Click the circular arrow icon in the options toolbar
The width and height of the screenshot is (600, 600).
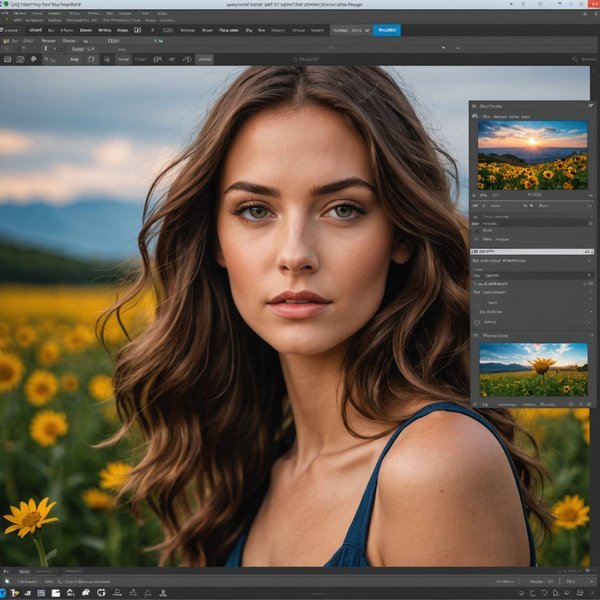pyautogui.click(x=91, y=59)
